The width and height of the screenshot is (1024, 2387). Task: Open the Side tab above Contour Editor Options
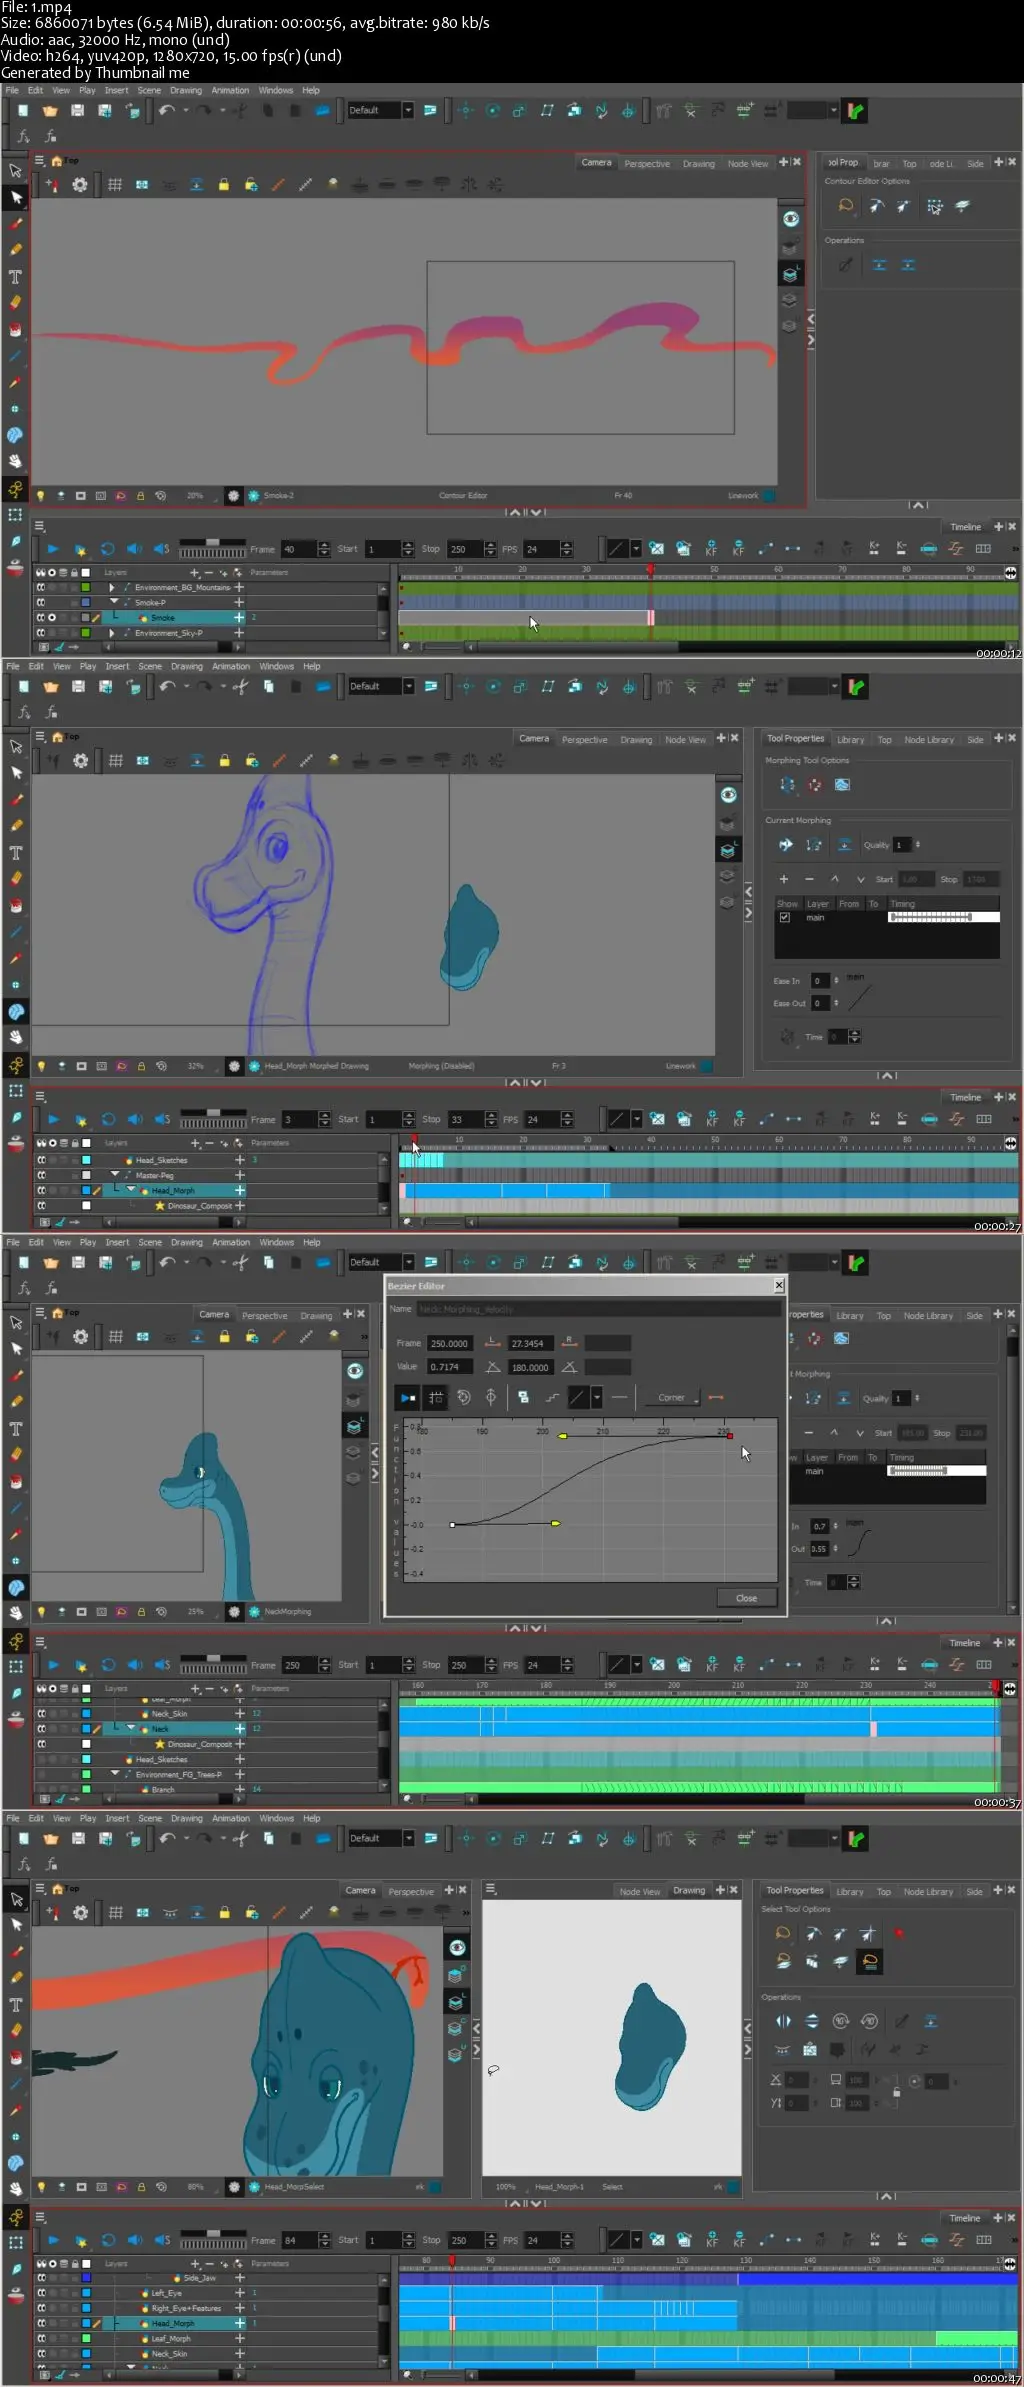975,164
